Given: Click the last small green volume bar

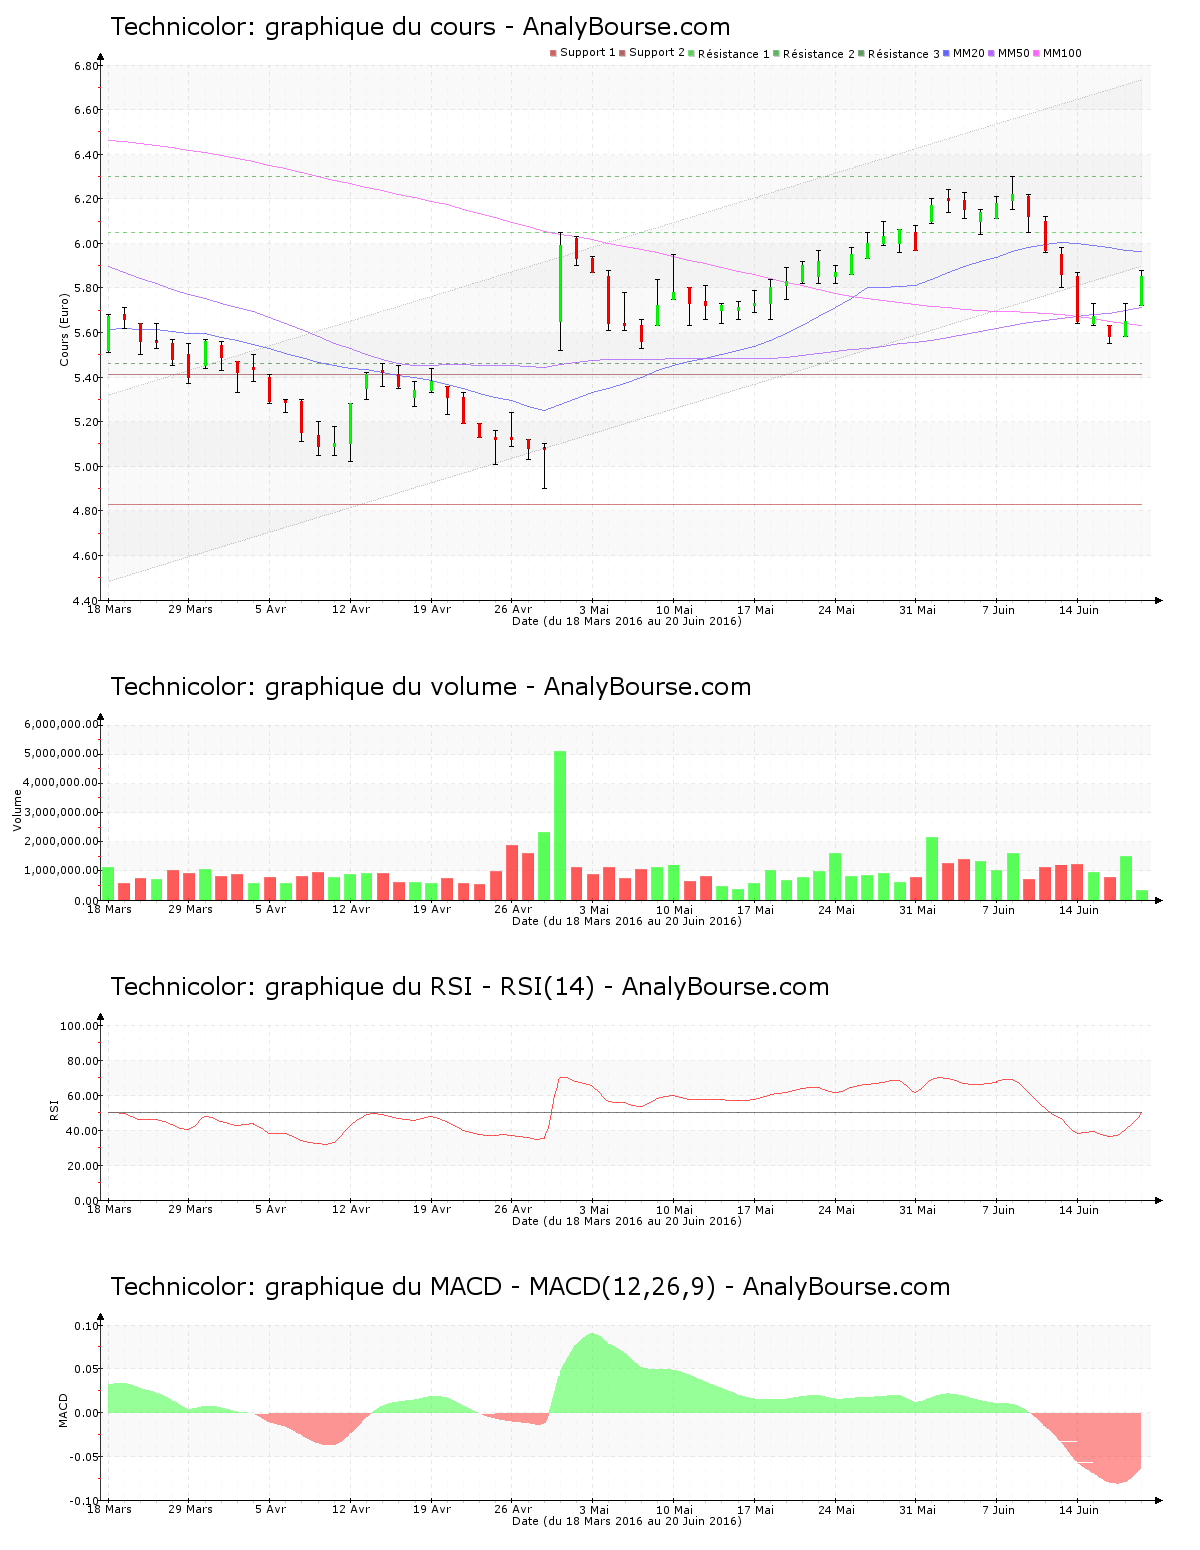Looking at the screenshot, I should tap(1142, 895).
